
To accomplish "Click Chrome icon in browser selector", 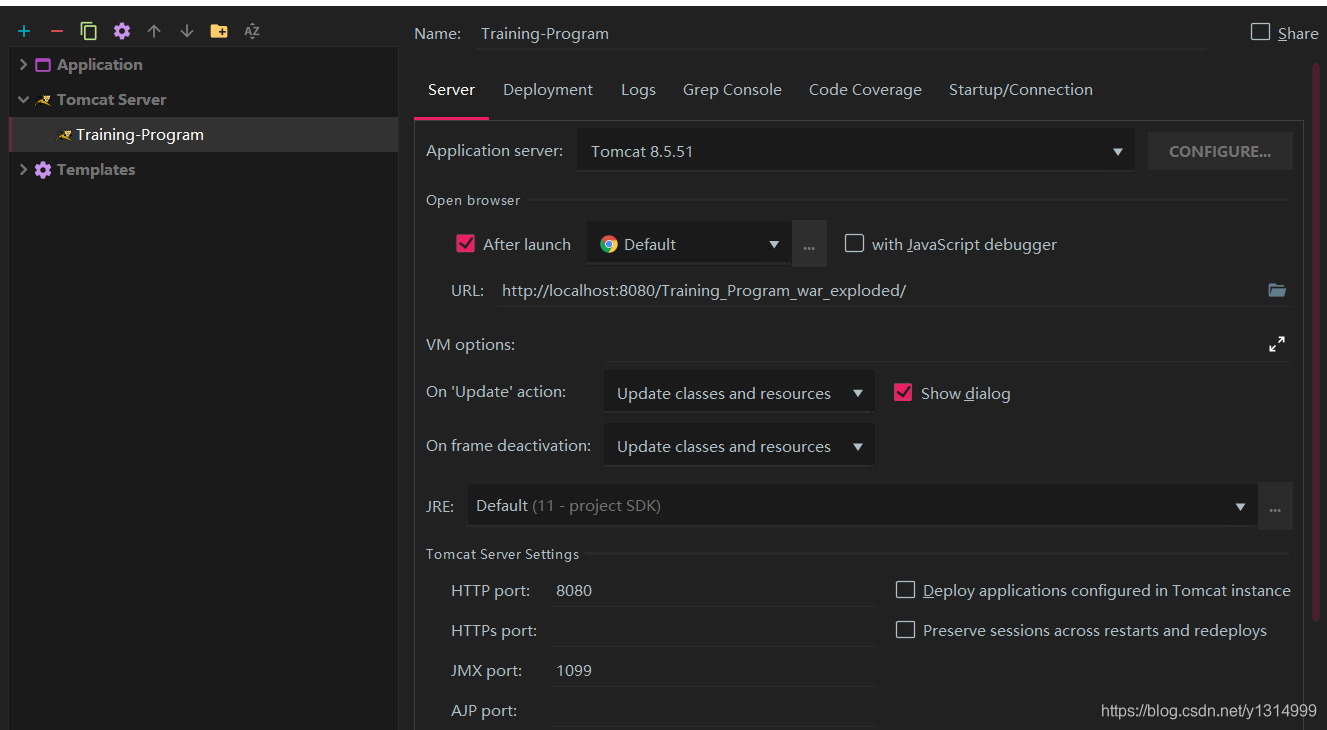I will tap(609, 244).
